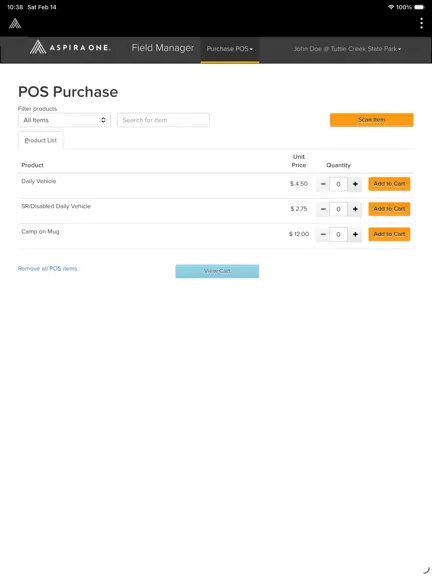
Task: Increase SR/Disabled Daily Vehicle quantity
Action: click(x=355, y=209)
